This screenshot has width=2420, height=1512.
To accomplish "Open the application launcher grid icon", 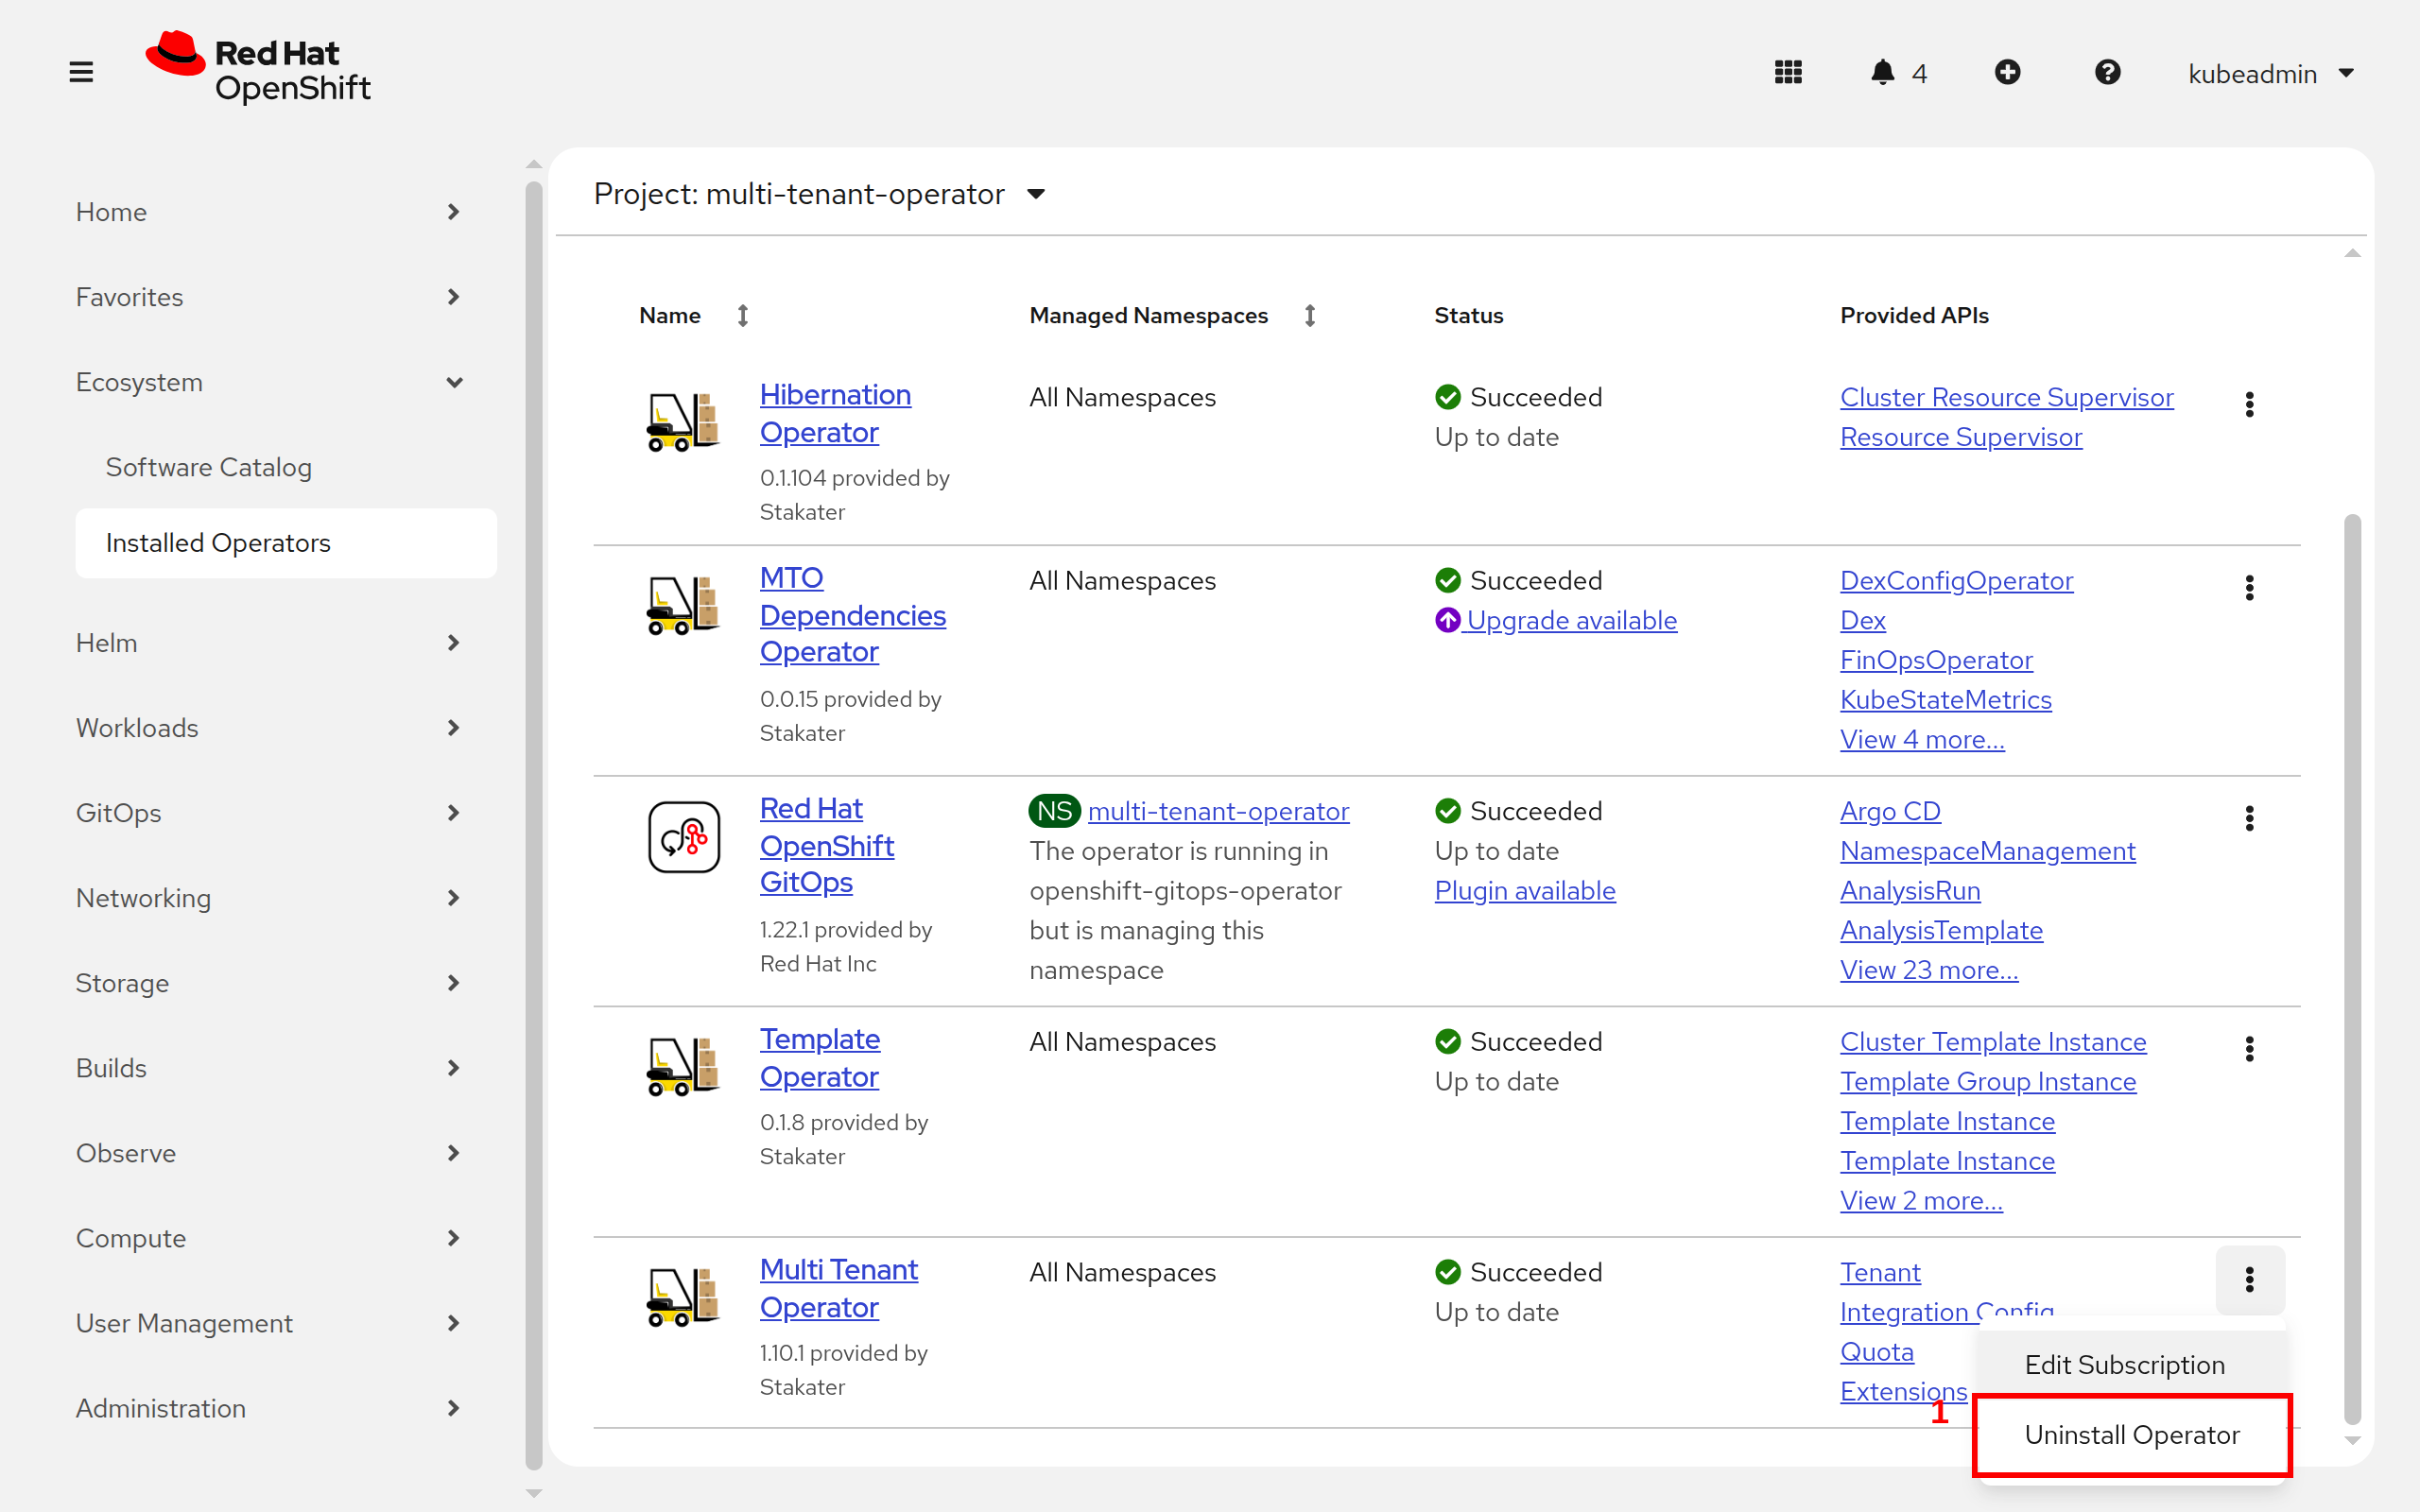I will click(1788, 73).
